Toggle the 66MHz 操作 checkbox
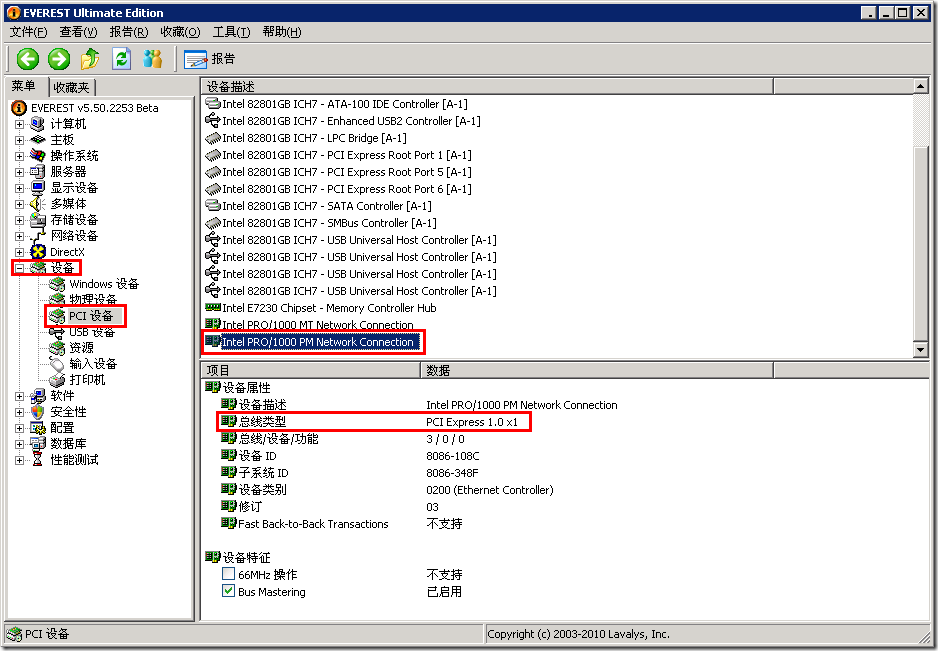 pos(228,574)
